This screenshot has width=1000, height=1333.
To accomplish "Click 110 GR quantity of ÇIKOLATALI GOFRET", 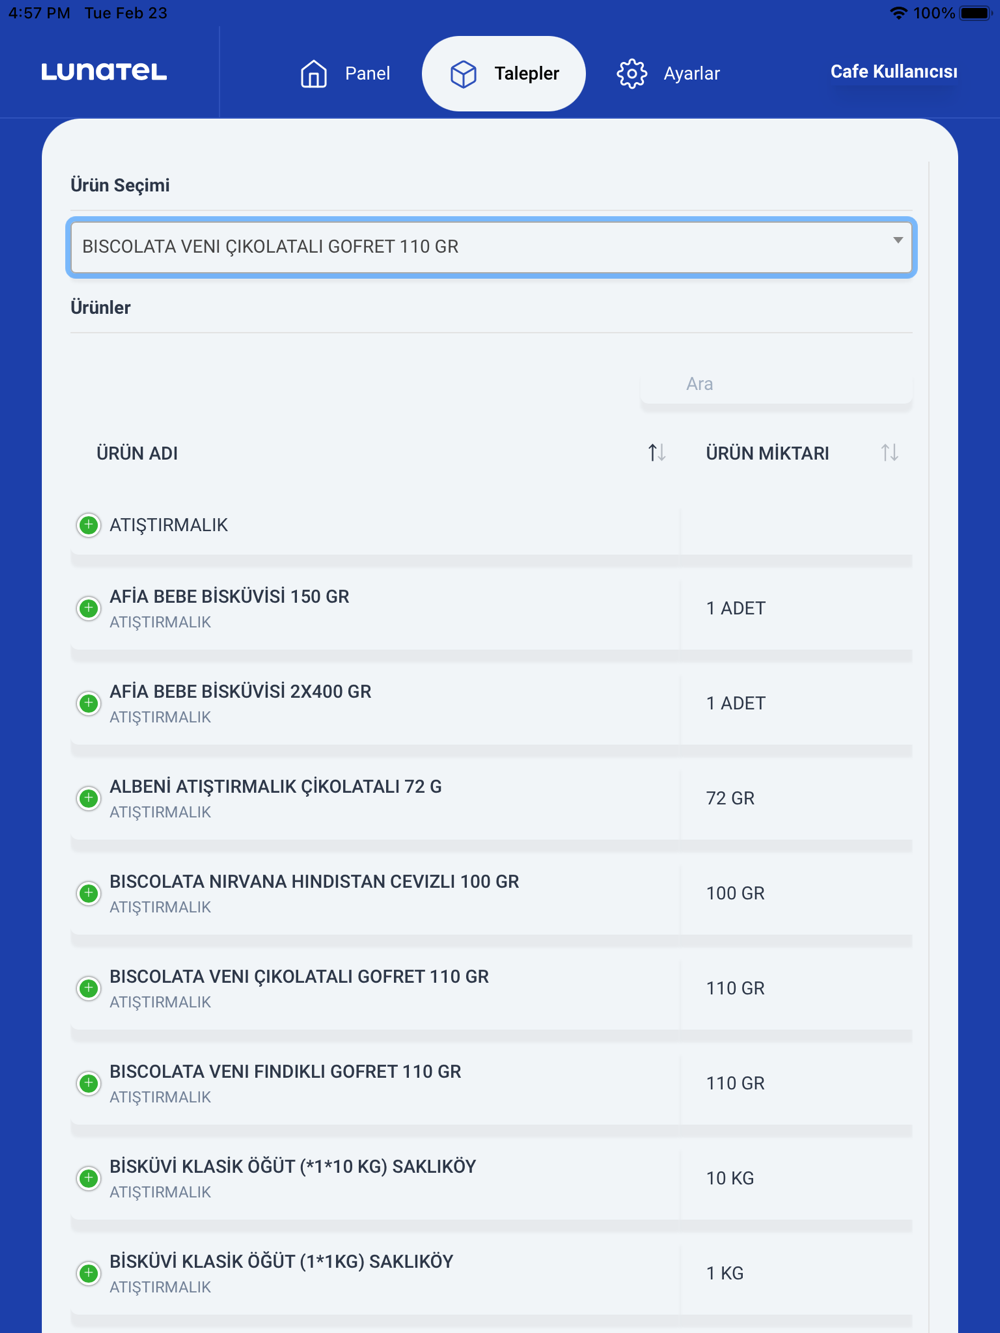I will (735, 988).
